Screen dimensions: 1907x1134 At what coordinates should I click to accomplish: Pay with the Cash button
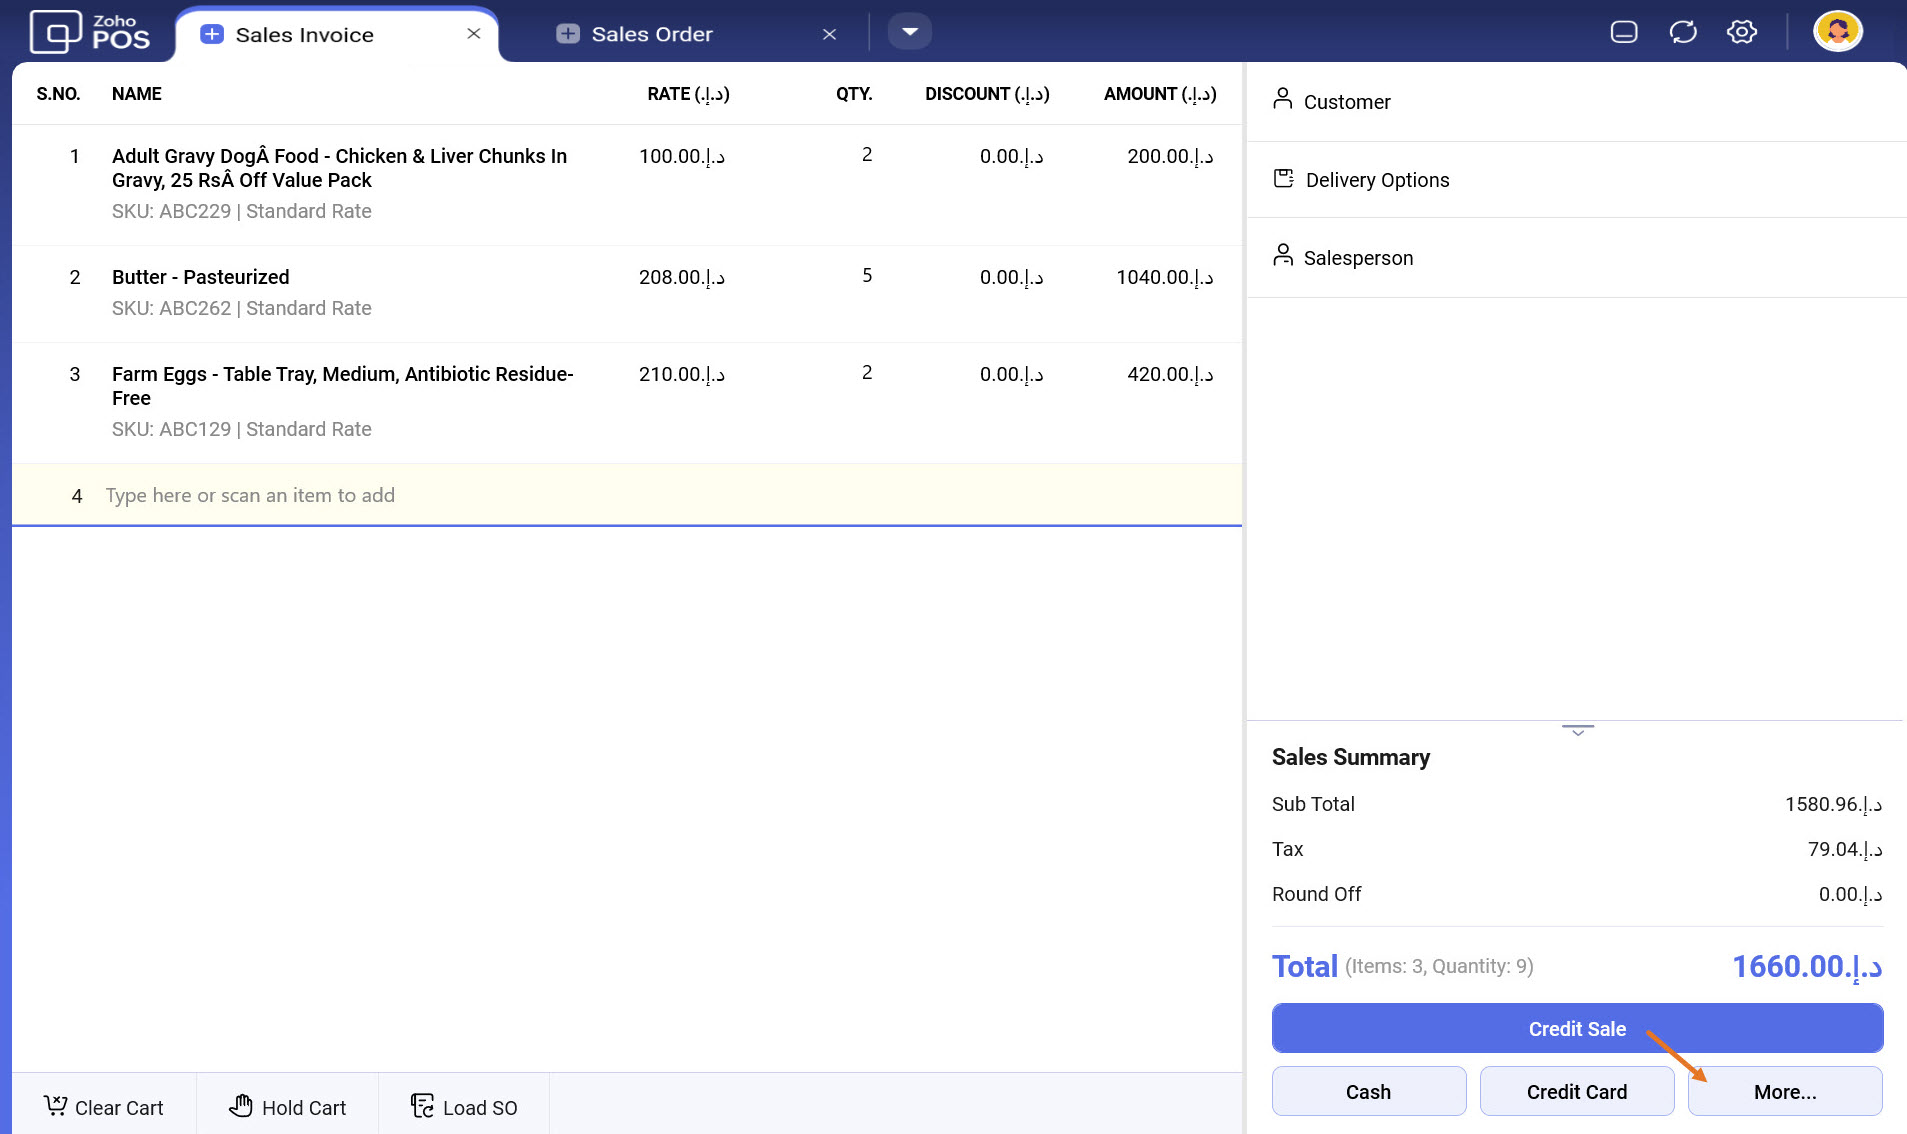(1368, 1092)
